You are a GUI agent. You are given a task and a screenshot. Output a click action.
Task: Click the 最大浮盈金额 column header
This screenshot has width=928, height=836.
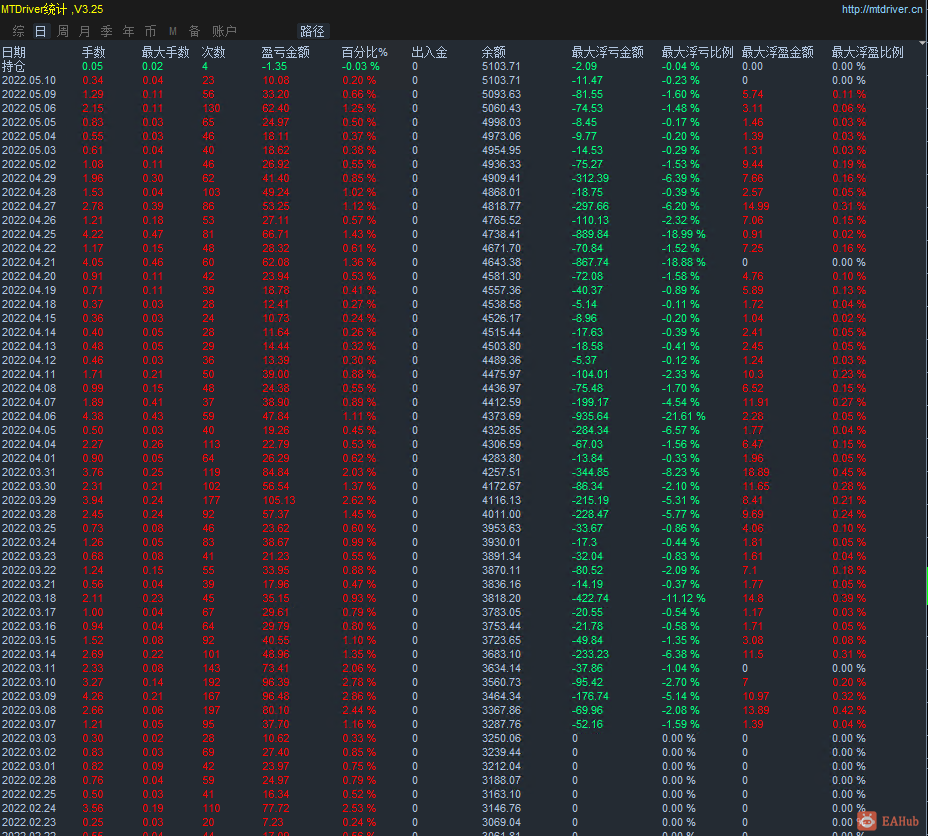[778, 52]
